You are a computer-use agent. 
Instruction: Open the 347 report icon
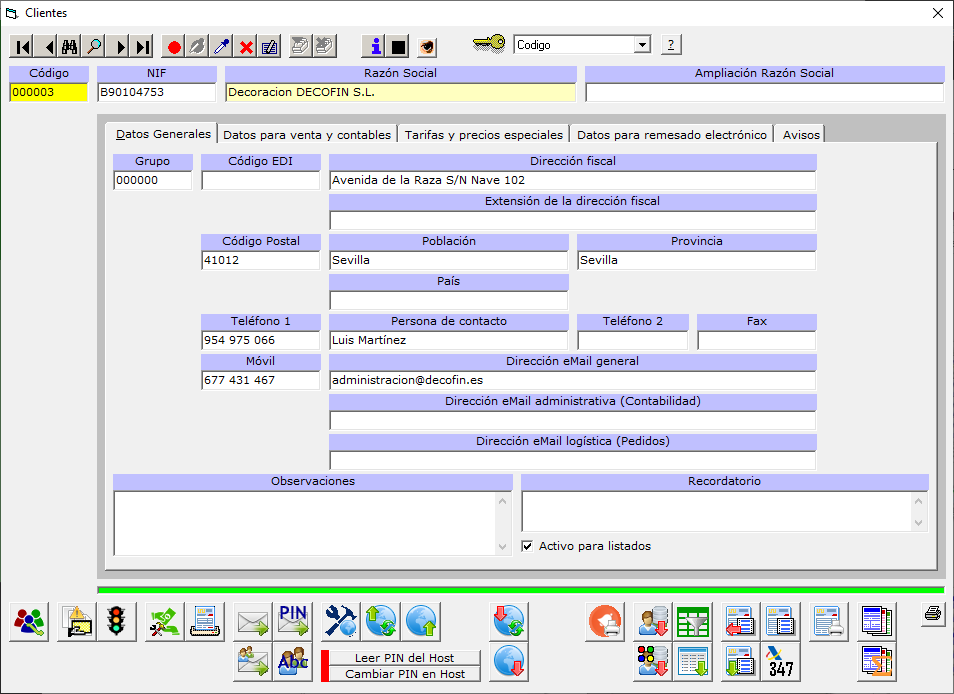[x=780, y=662]
